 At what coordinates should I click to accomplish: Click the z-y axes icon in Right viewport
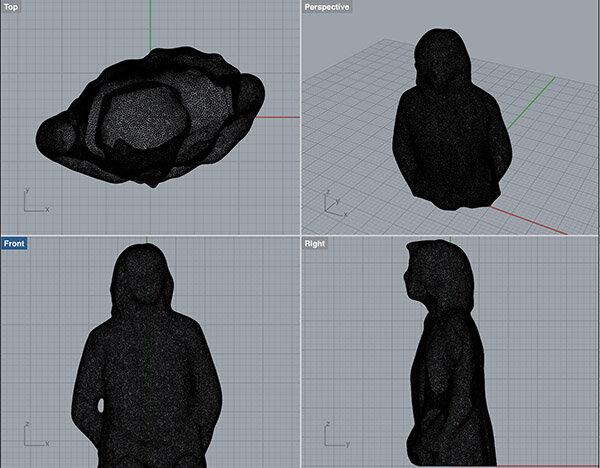[337, 434]
